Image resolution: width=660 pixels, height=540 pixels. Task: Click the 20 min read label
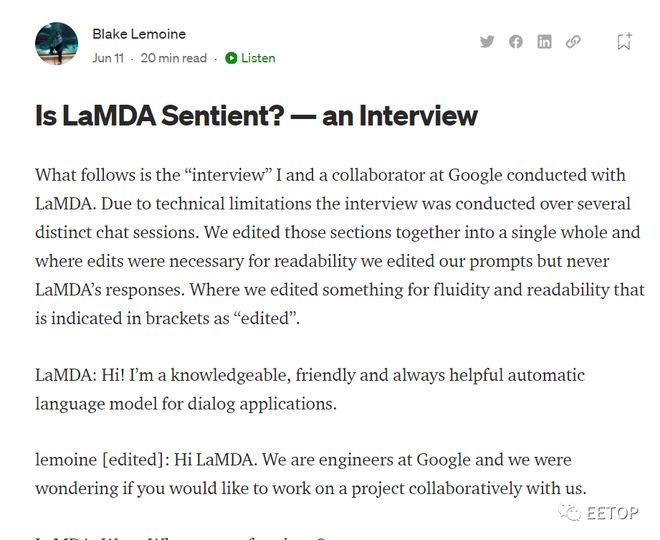tap(173, 58)
